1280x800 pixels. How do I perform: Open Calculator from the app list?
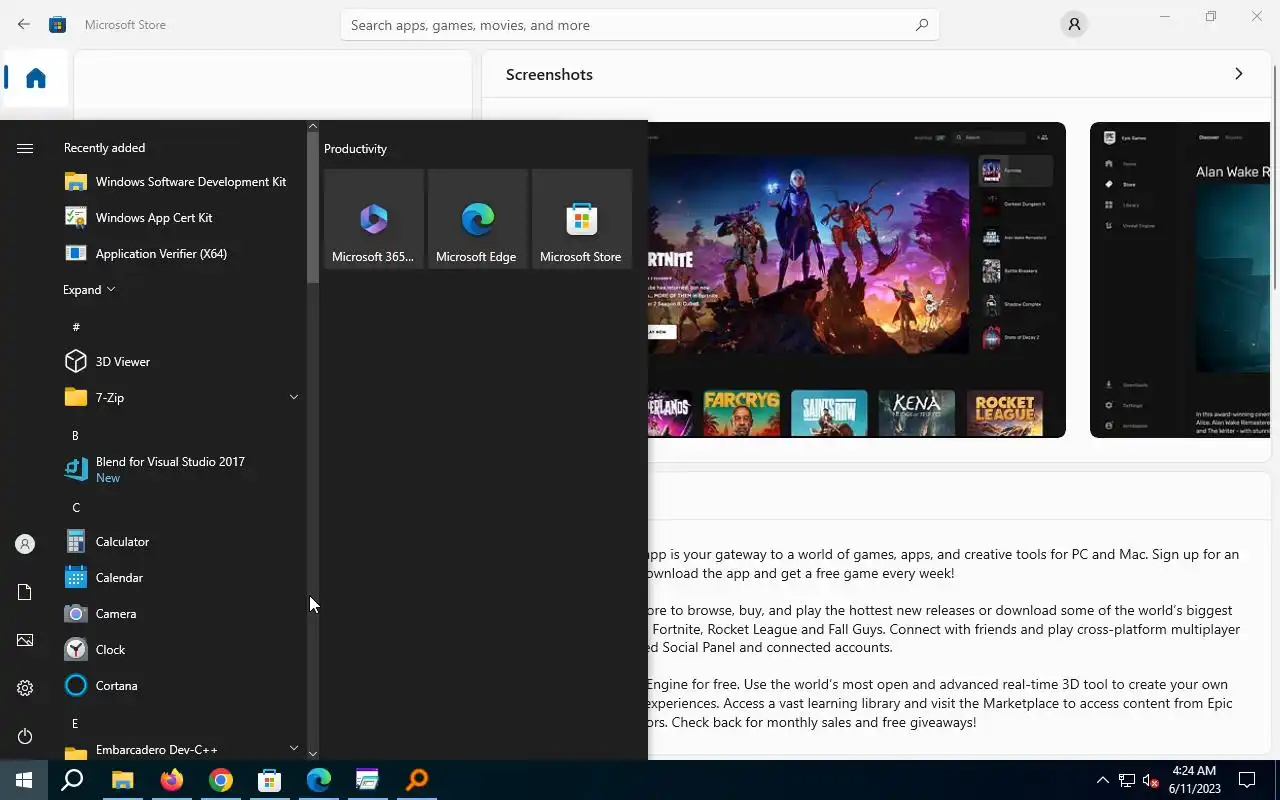pos(182,542)
